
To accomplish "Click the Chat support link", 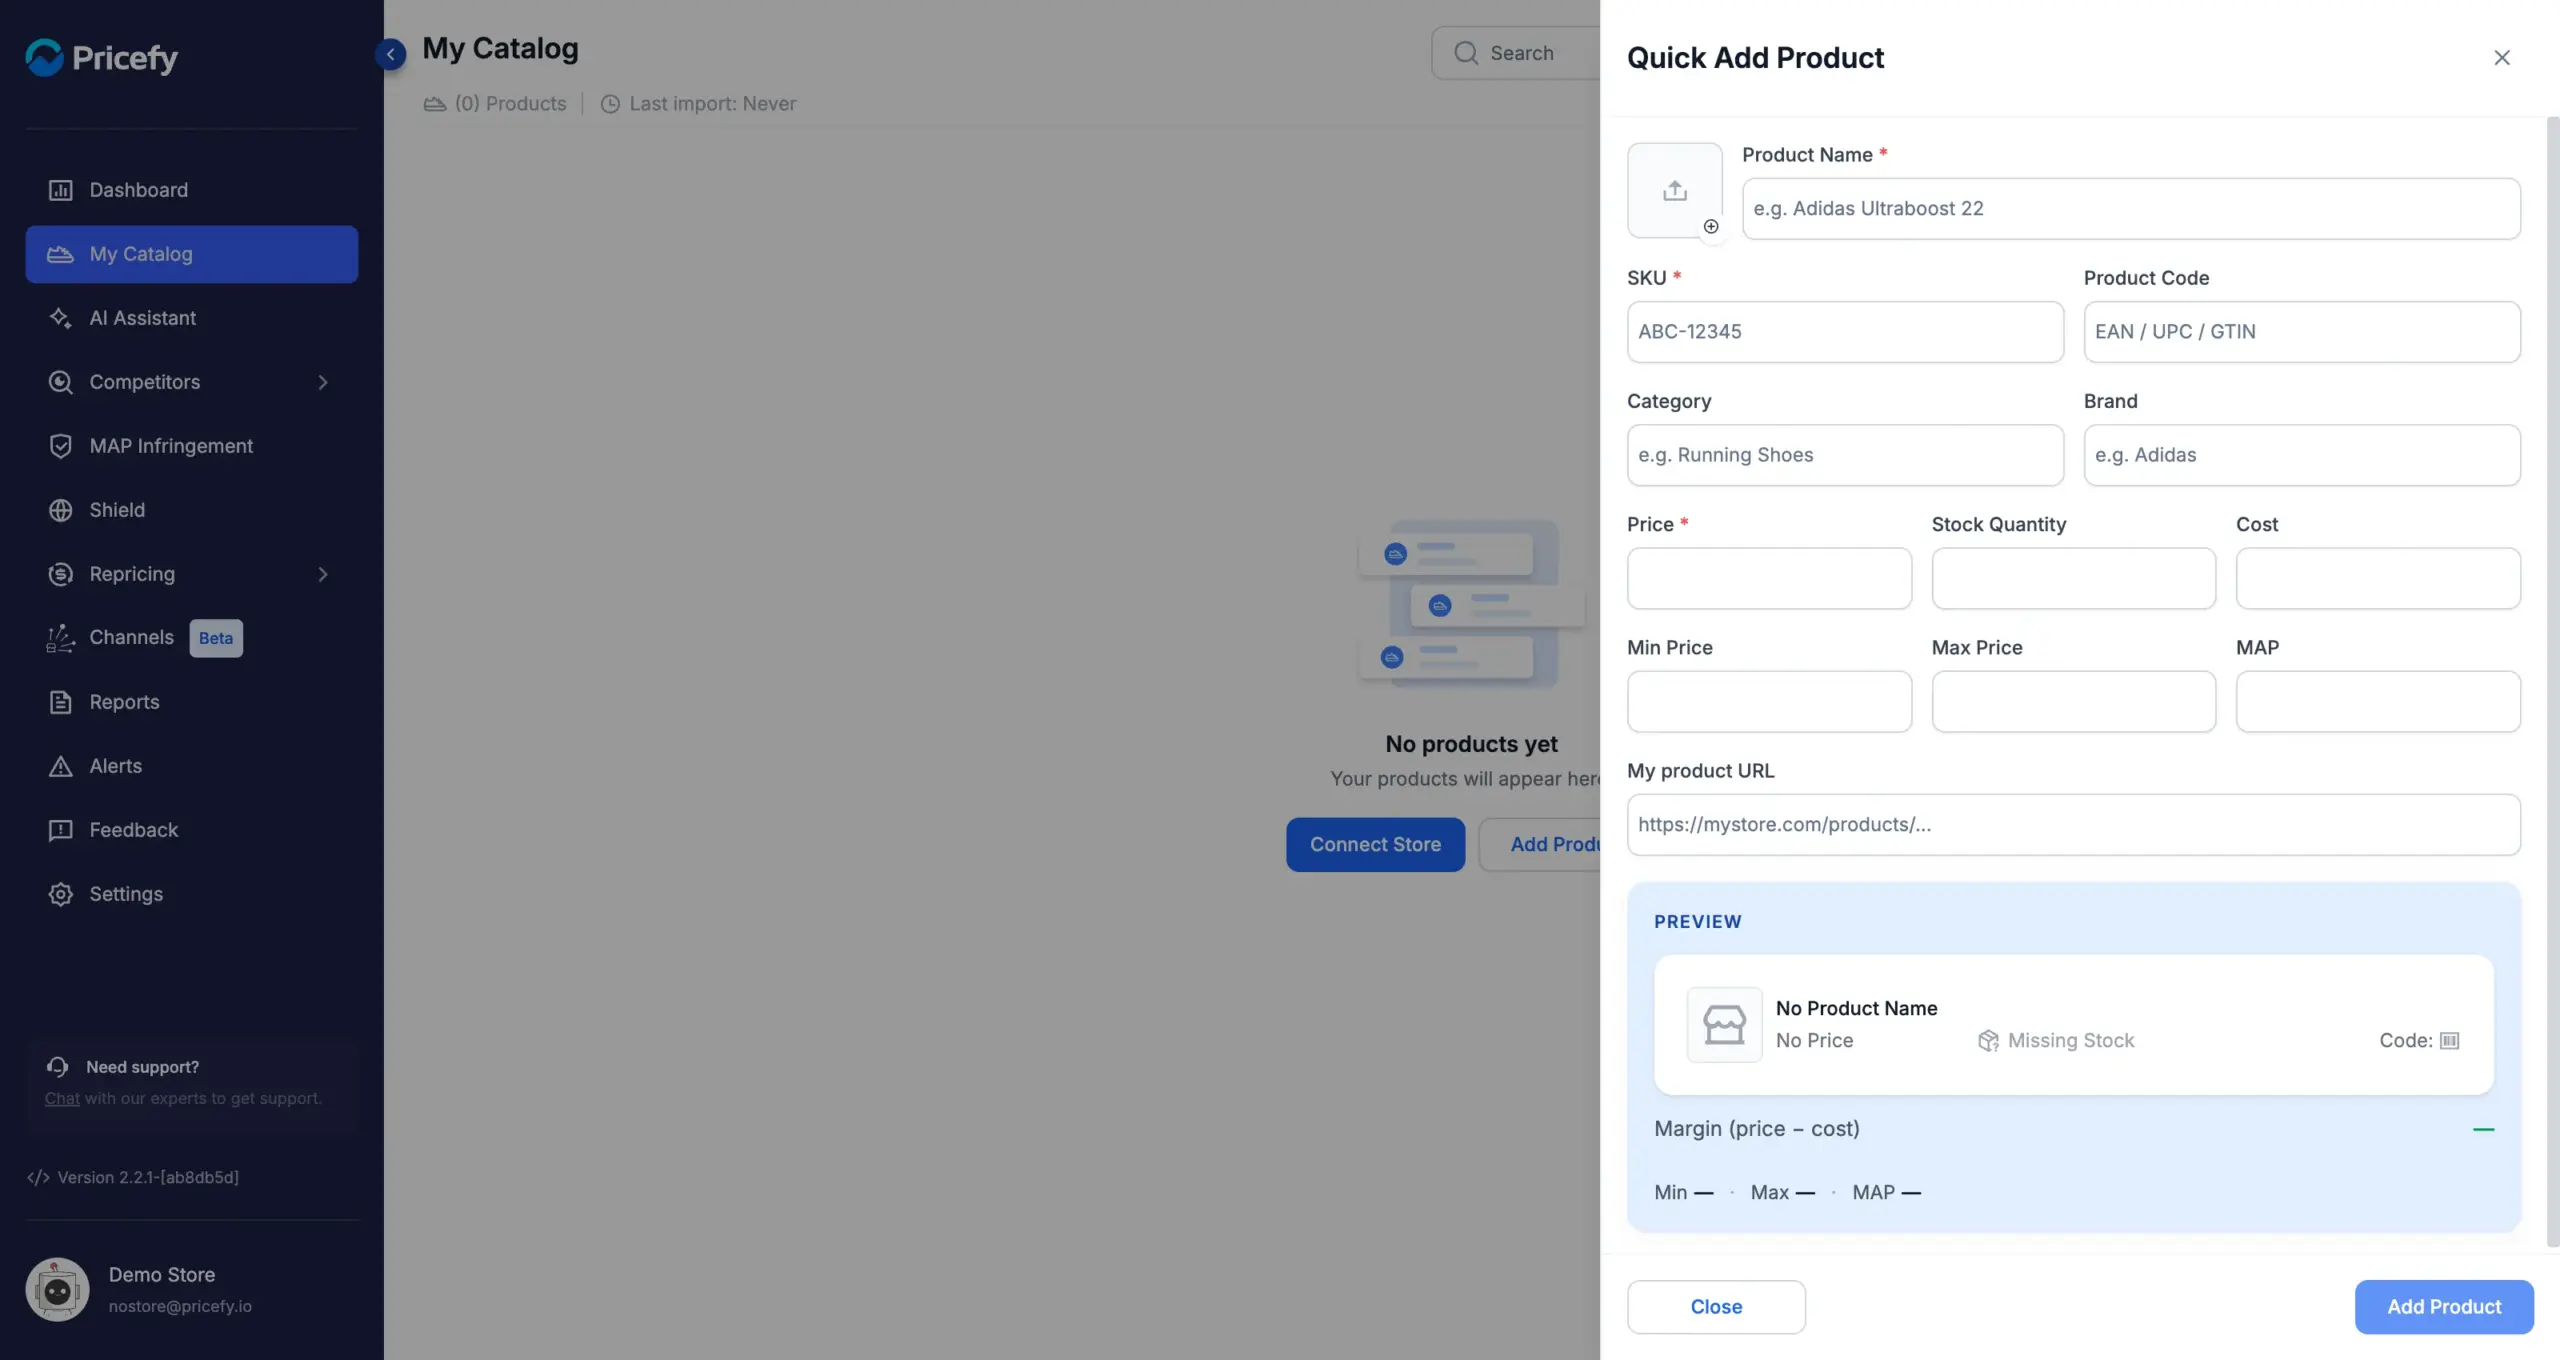I will pos(62,1098).
